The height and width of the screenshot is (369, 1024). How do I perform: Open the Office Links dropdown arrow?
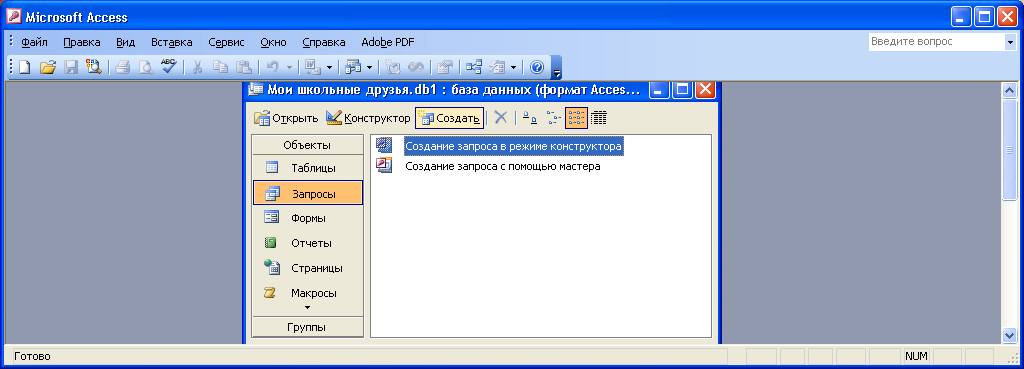[329, 67]
